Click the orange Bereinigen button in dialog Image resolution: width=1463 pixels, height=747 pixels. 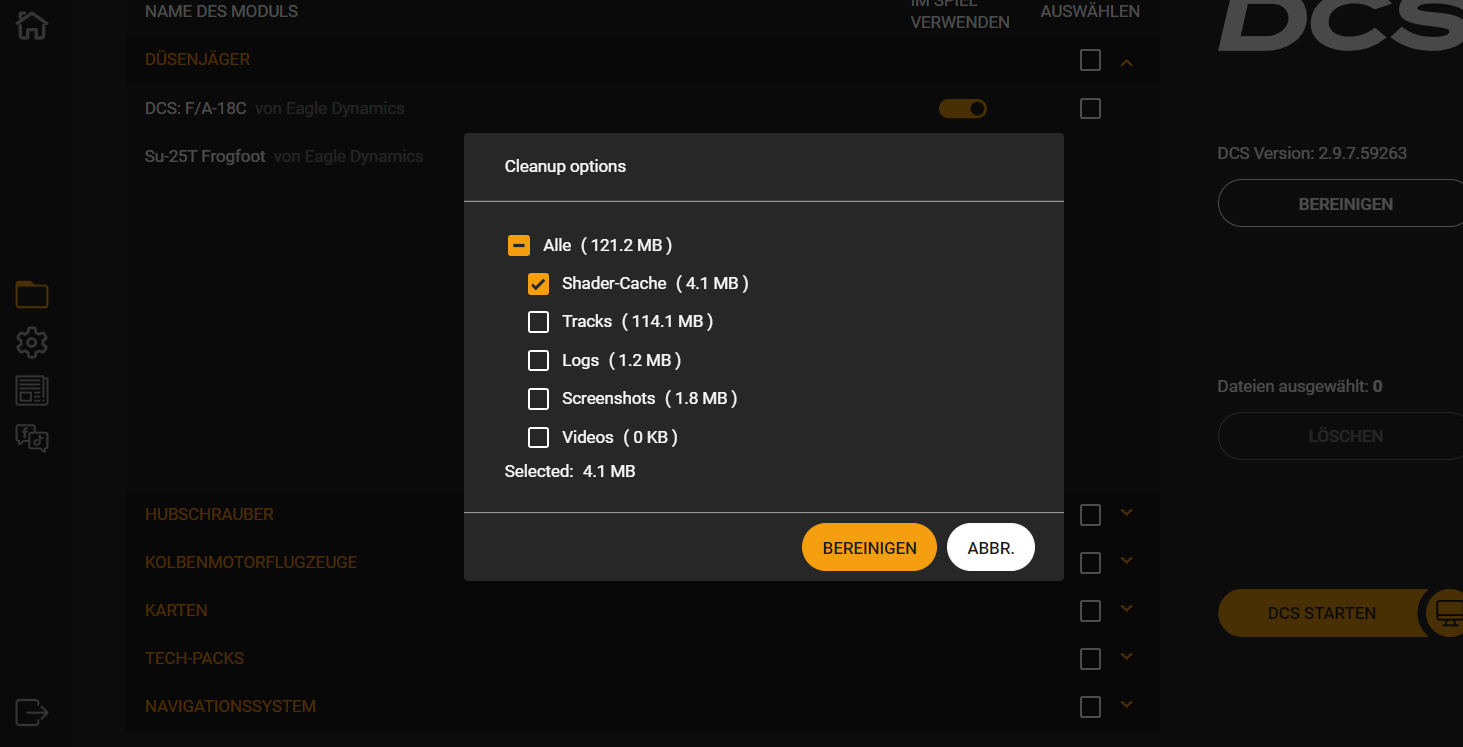tap(869, 548)
